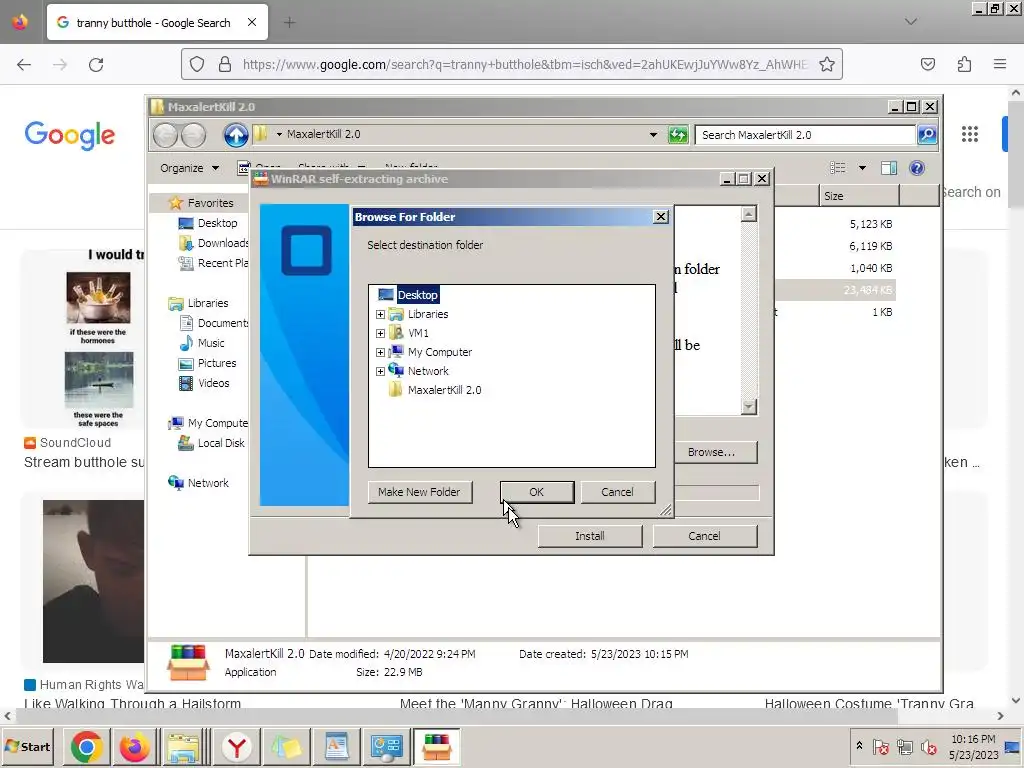
Task: Open Pocket save icon in Firefox
Action: pos(928,64)
